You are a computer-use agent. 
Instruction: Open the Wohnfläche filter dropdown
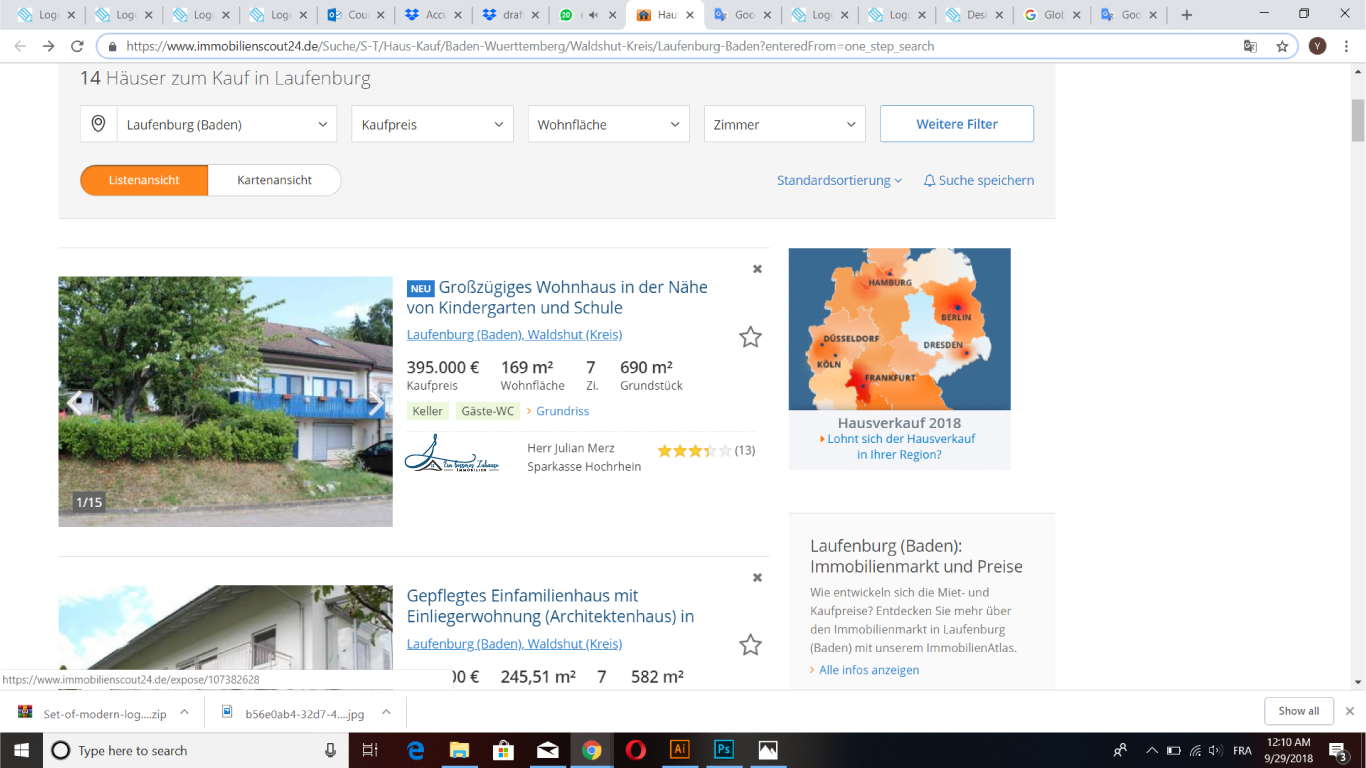click(608, 124)
